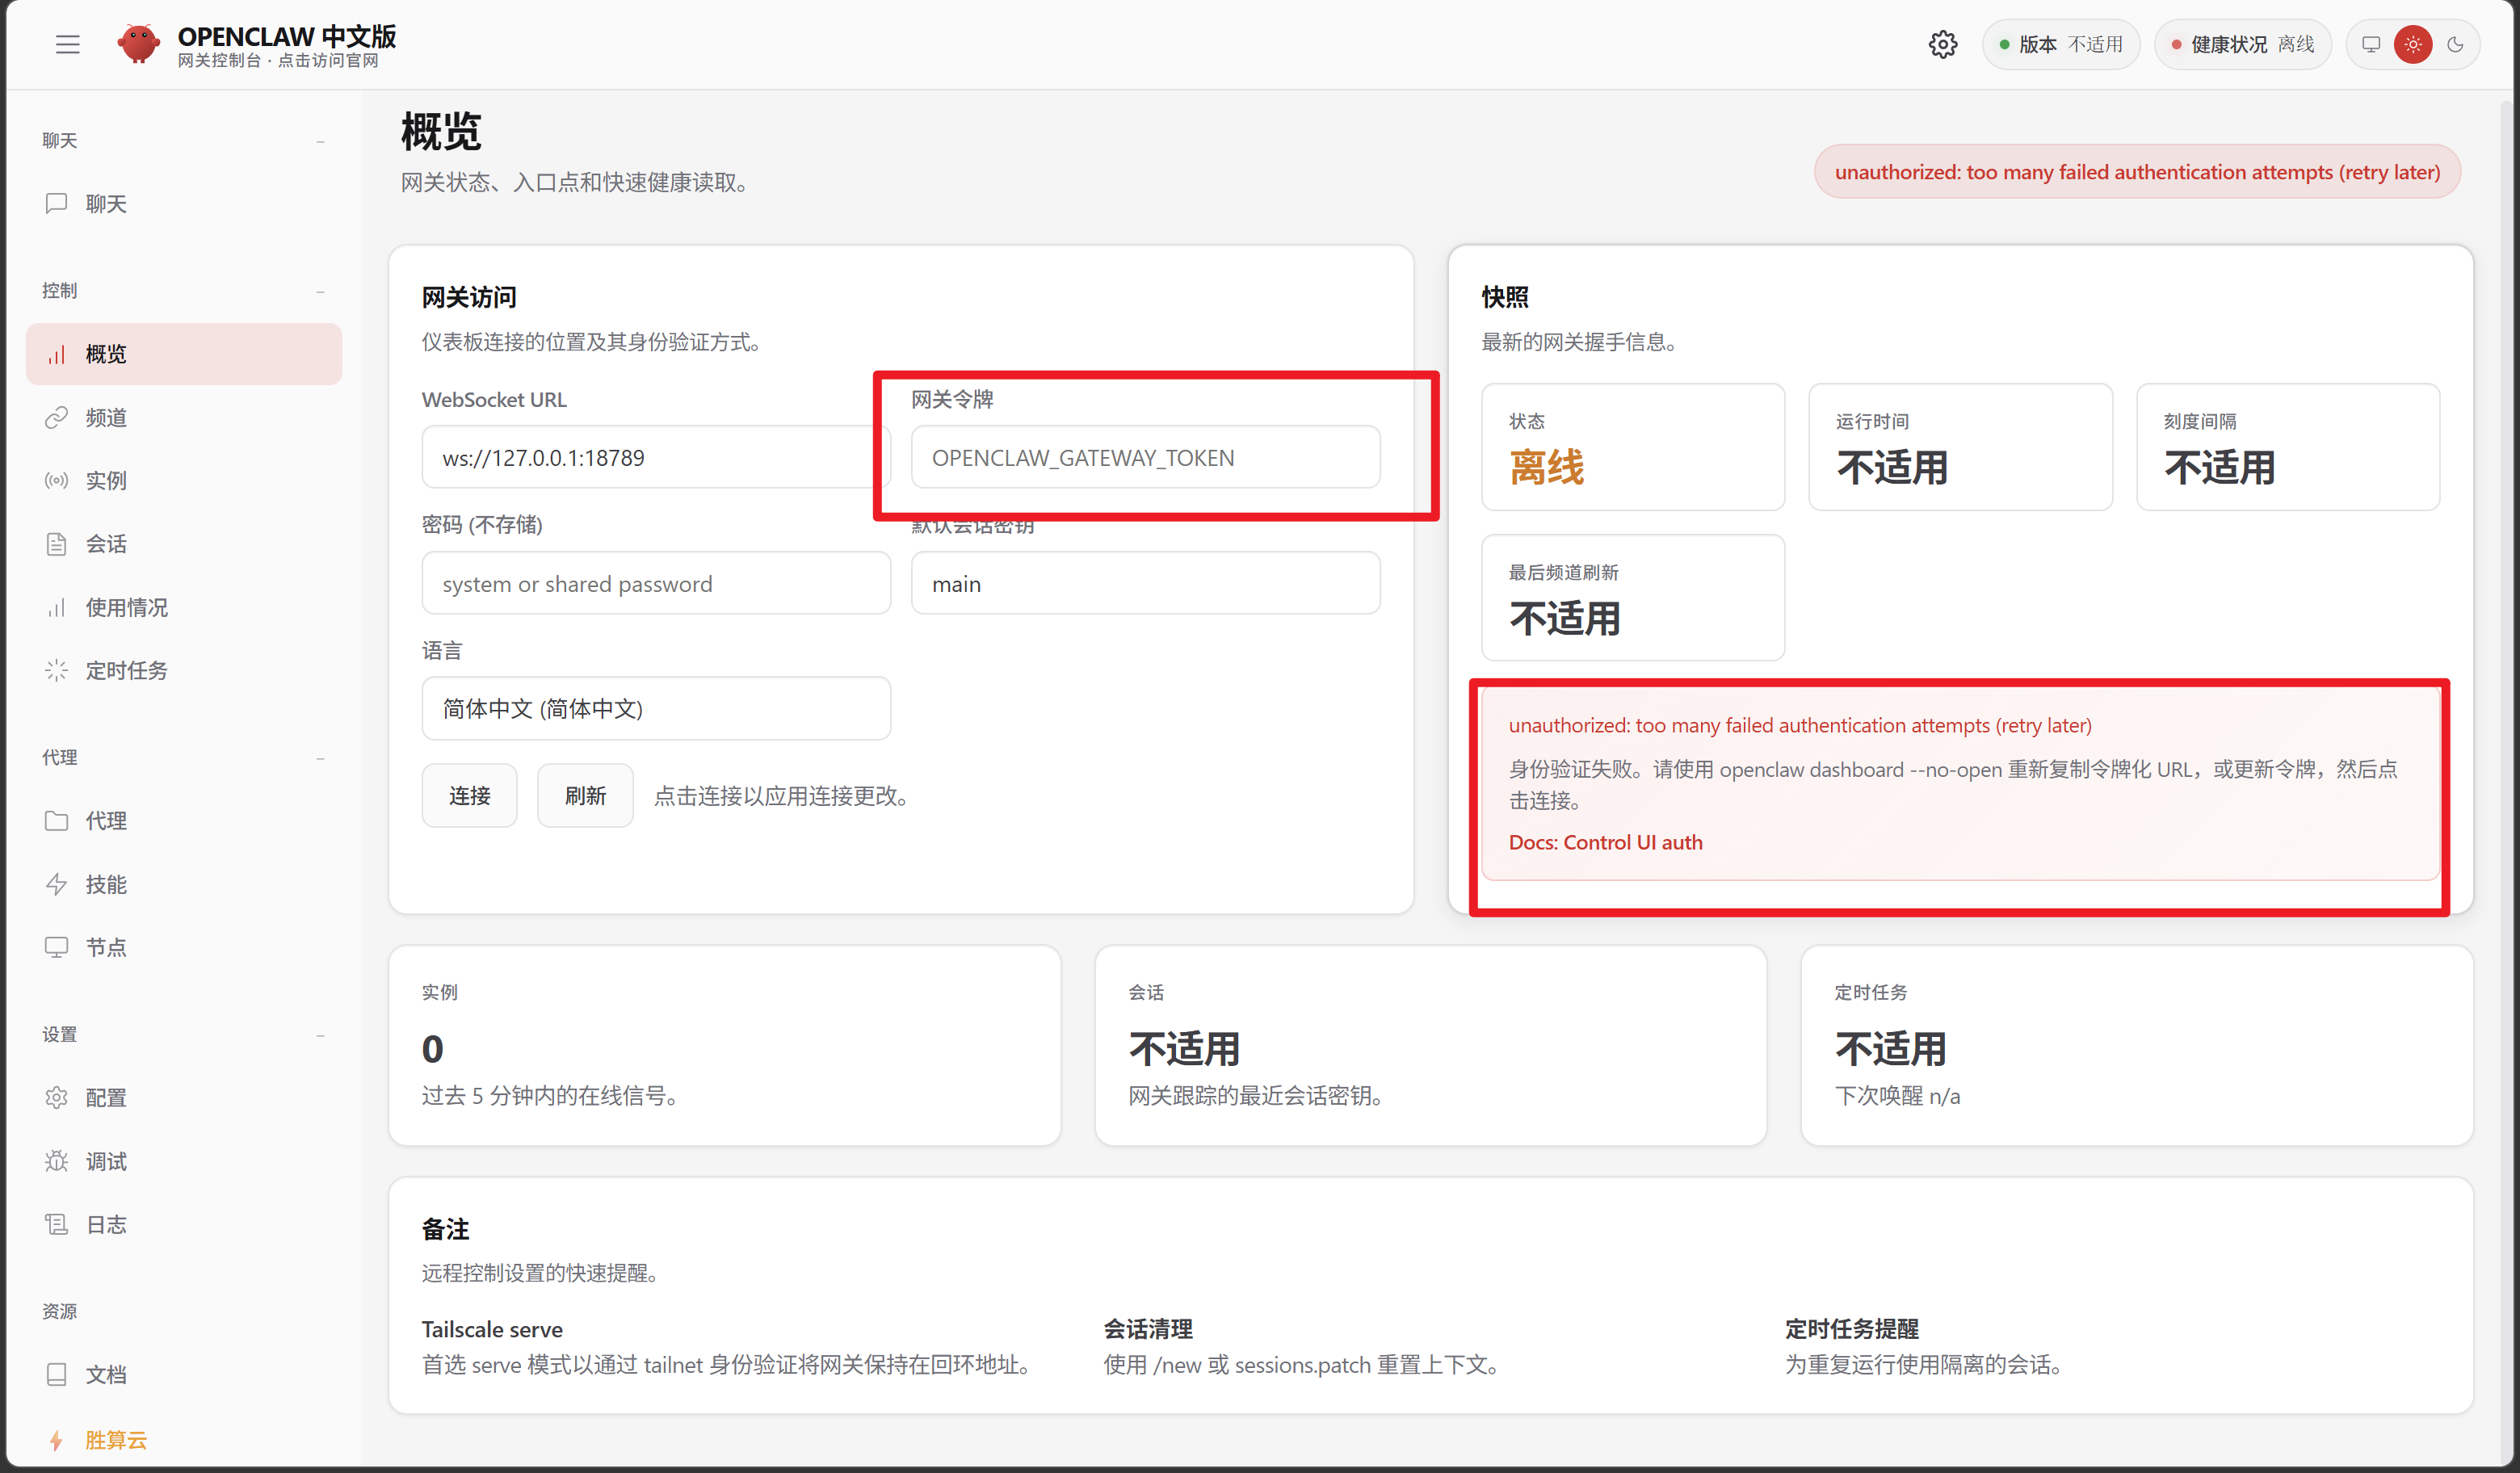Open 日志 logs icon item
This screenshot has width=2520, height=1473.
[x=106, y=1224]
